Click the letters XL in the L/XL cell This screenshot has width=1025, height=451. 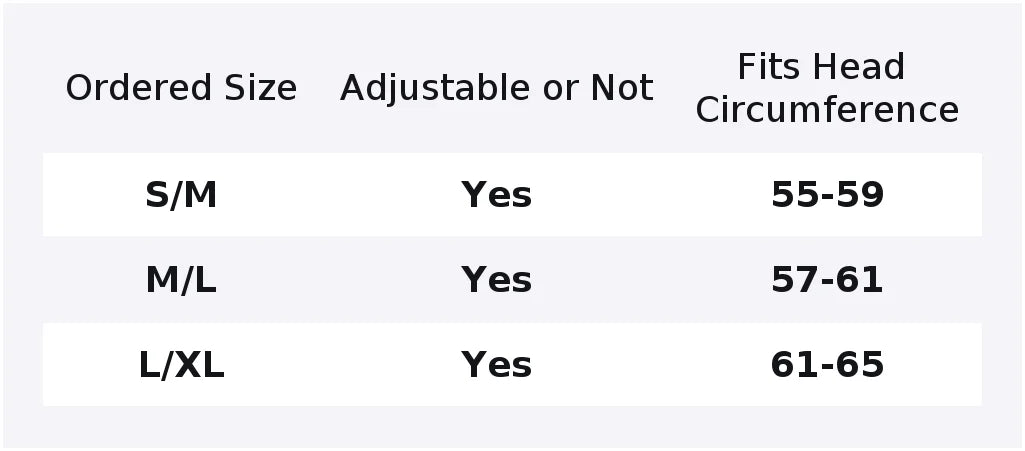(x=199, y=365)
